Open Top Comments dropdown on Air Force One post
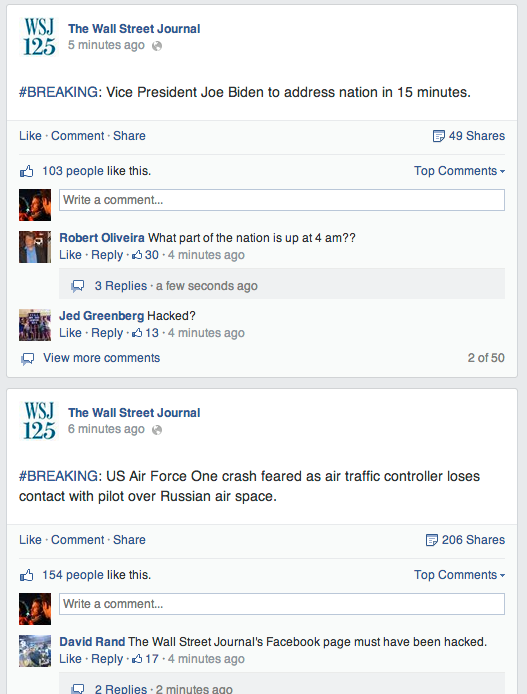Viewport: 527px width, 694px height. (x=459, y=575)
